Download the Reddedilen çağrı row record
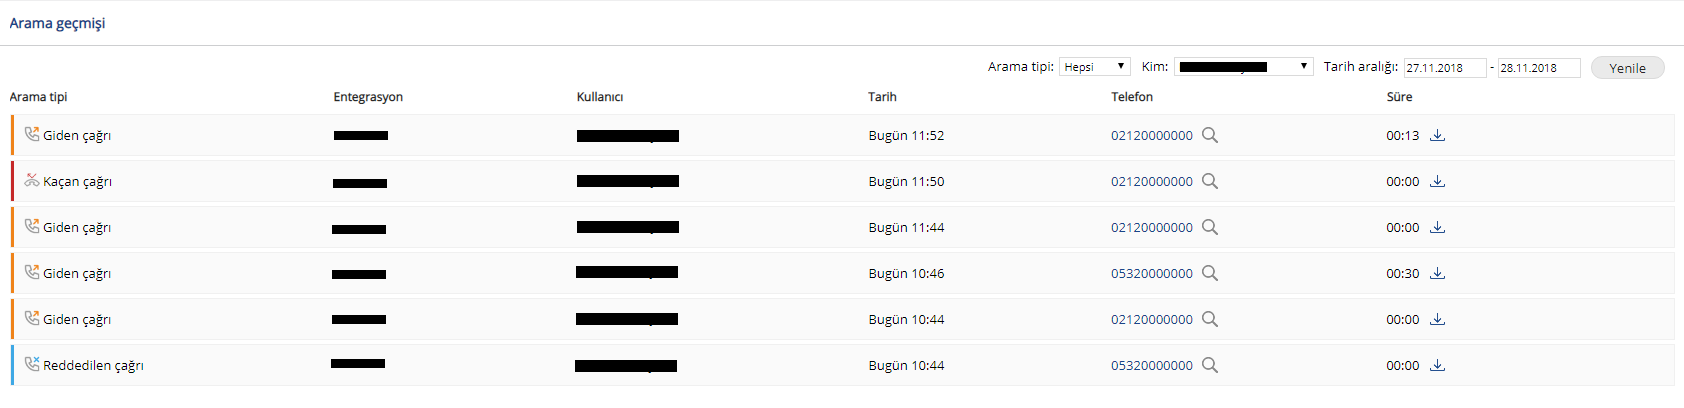 1437,365
